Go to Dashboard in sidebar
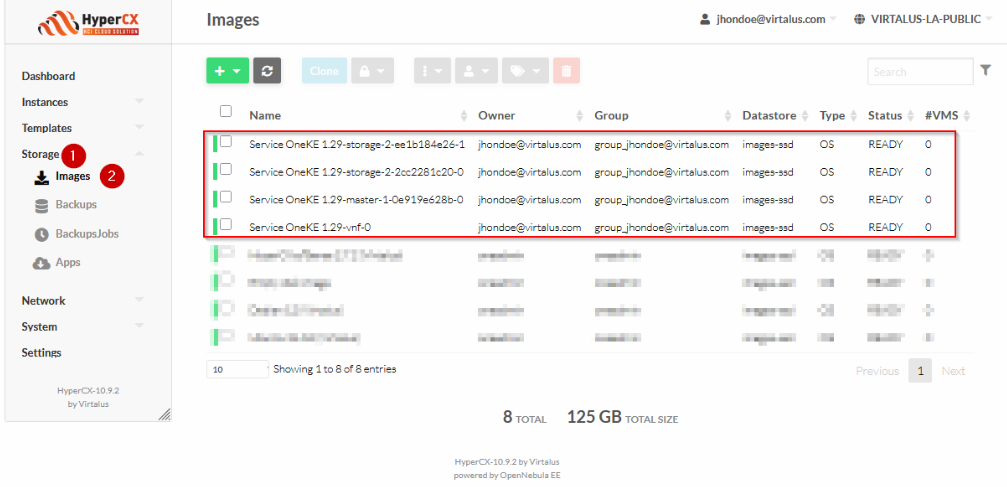 coord(48,76)
